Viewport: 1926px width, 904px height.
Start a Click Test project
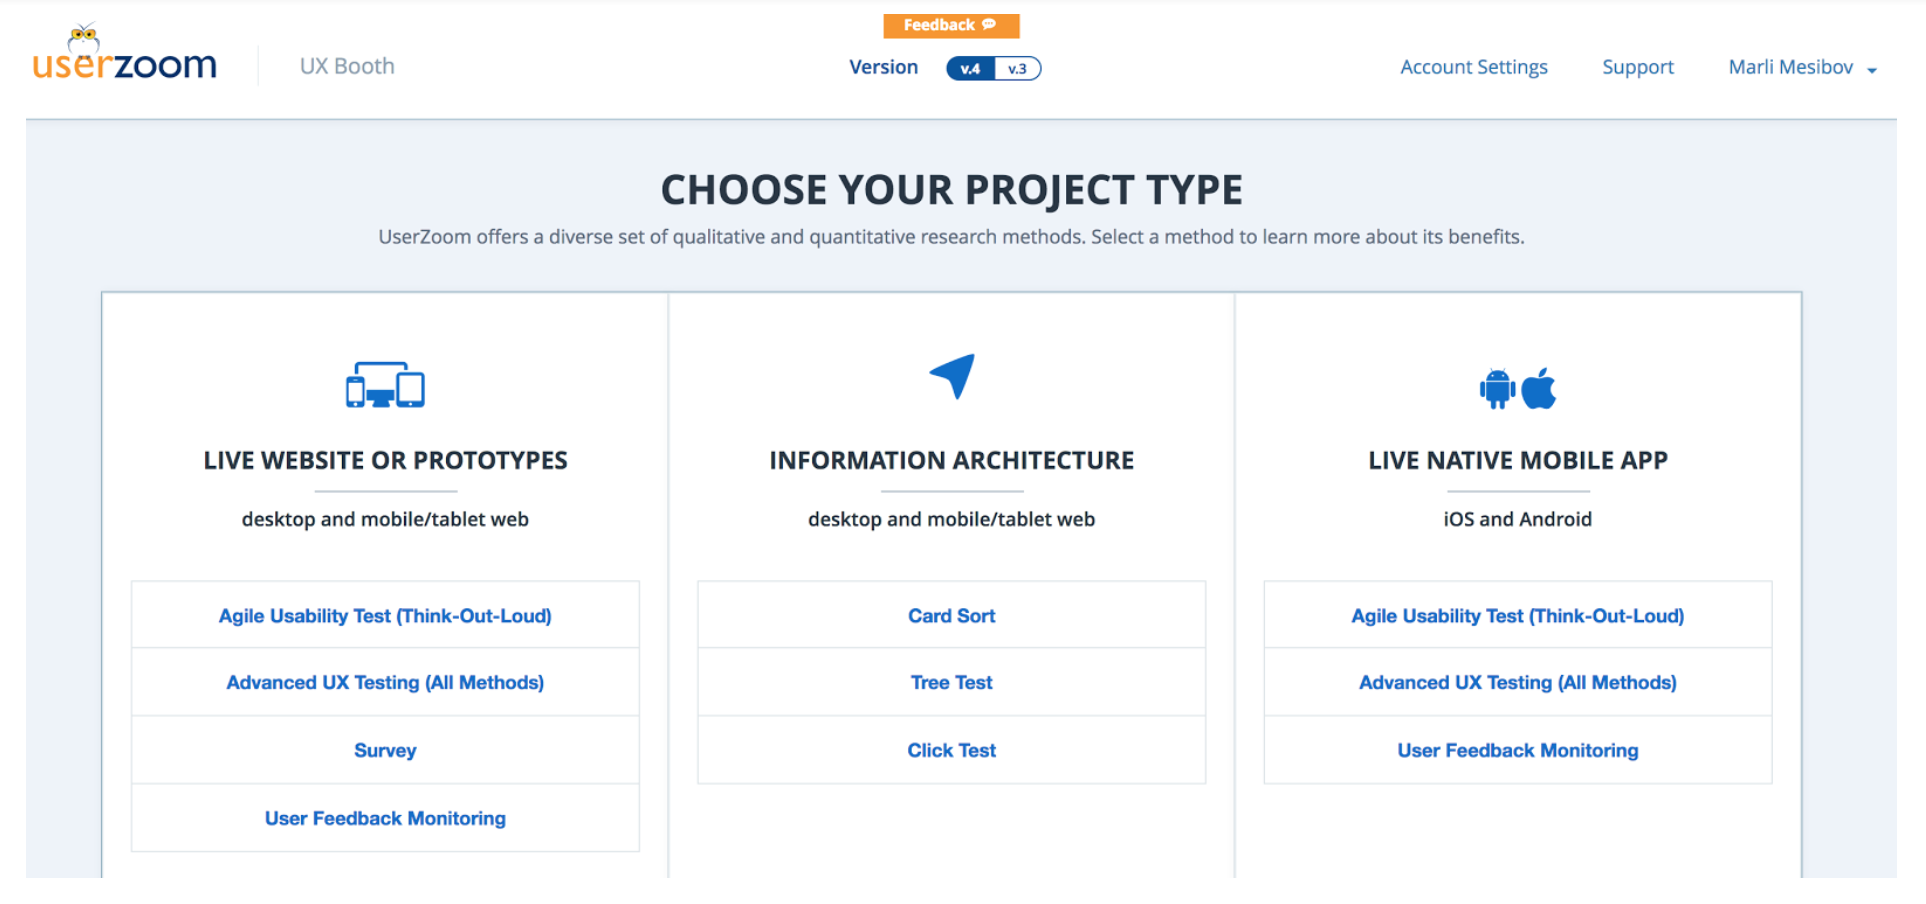pos(951,751)
